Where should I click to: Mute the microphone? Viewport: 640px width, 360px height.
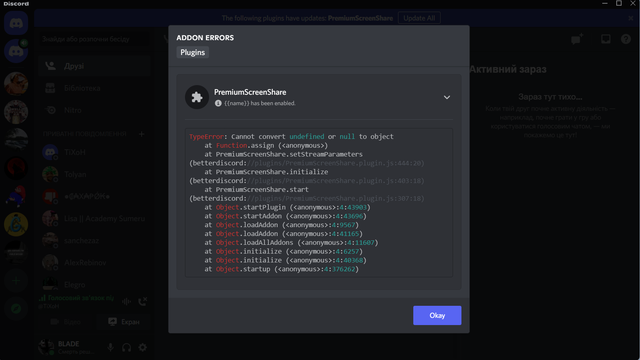[110, 347]
